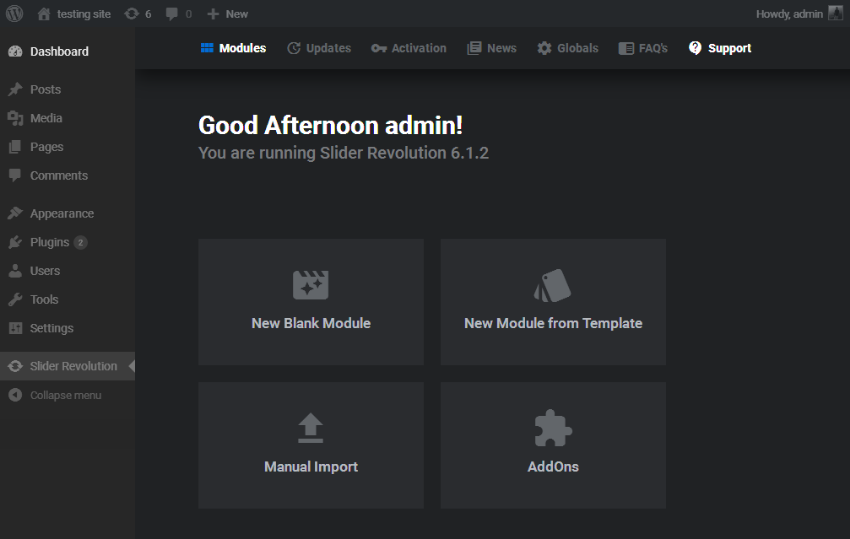
Task: Click the admin avatar thumbnail
Action: pyautogui.click(x=835, y=14)
